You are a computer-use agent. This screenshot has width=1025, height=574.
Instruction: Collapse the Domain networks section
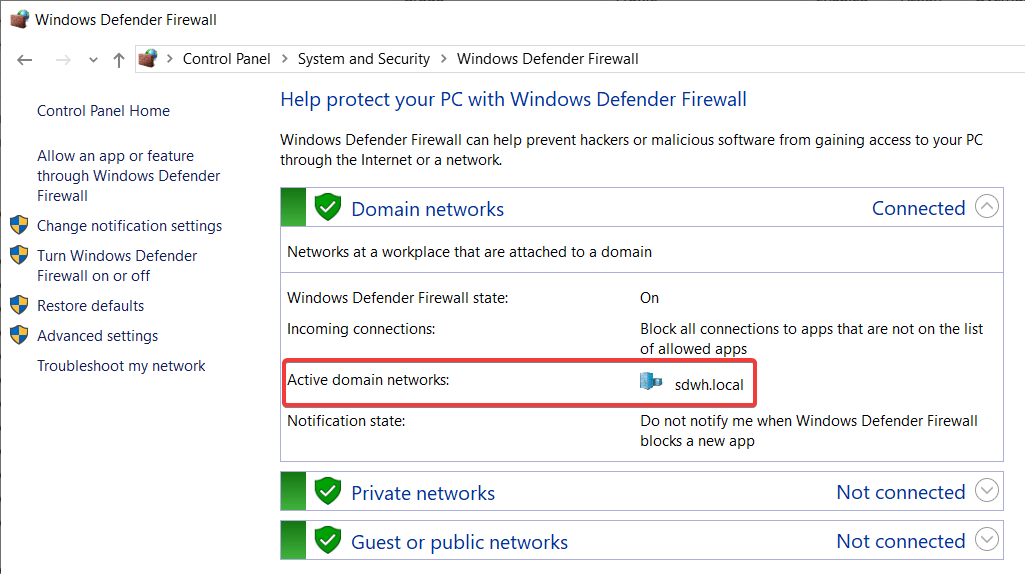tap(986, 208)
